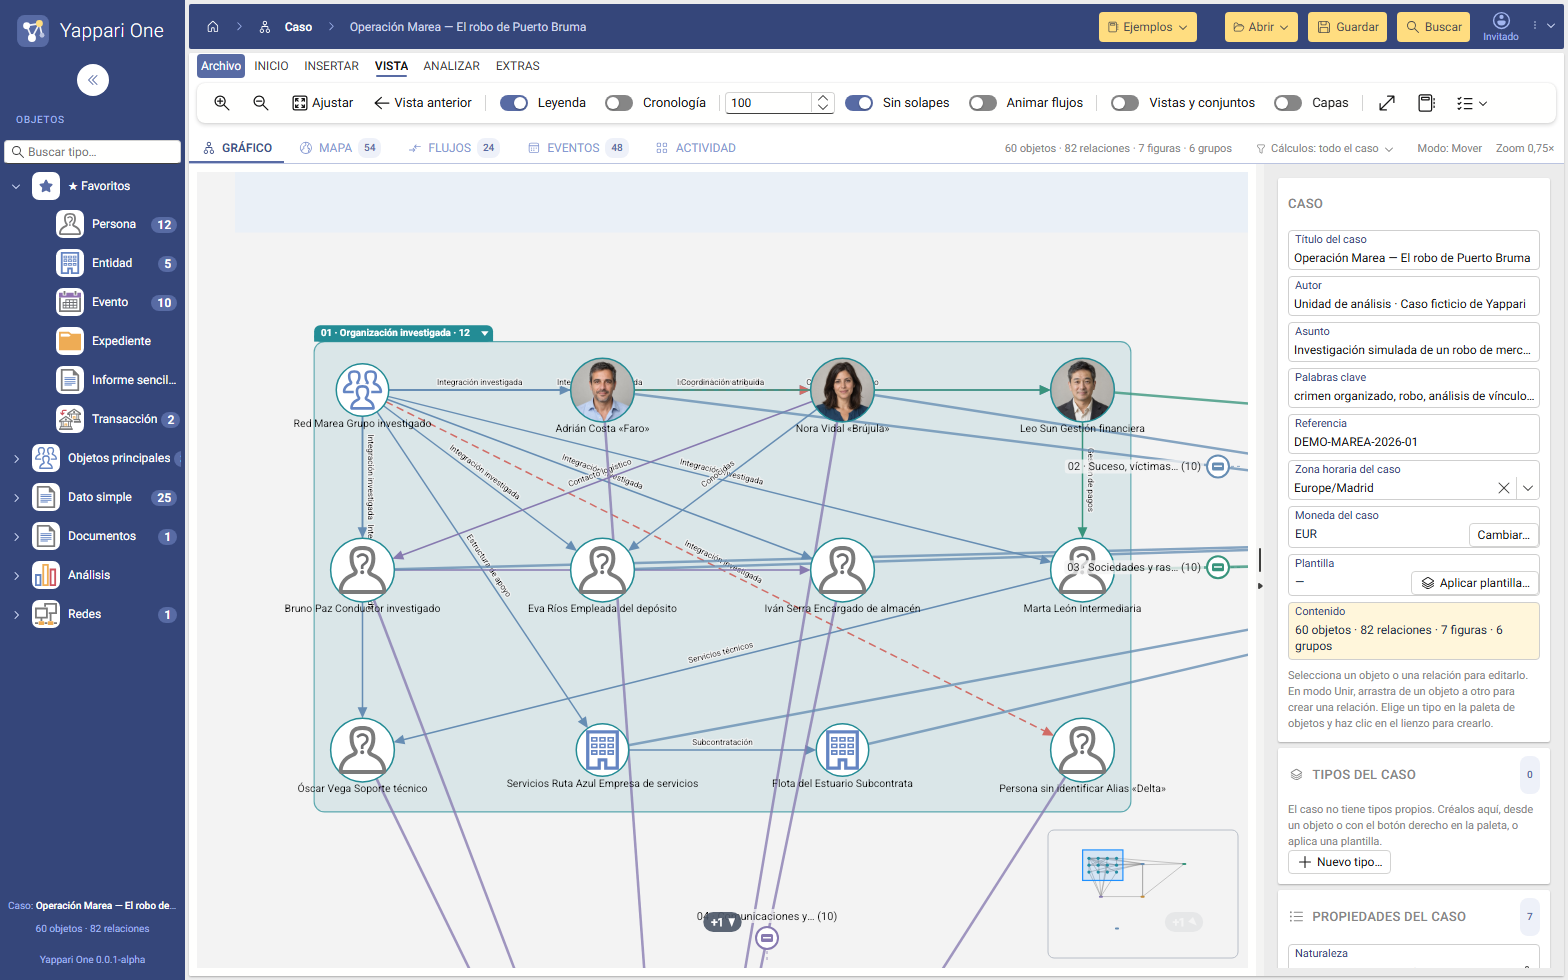Select the Evento calendar icon
1568x980 pixels.
point(70,302)
